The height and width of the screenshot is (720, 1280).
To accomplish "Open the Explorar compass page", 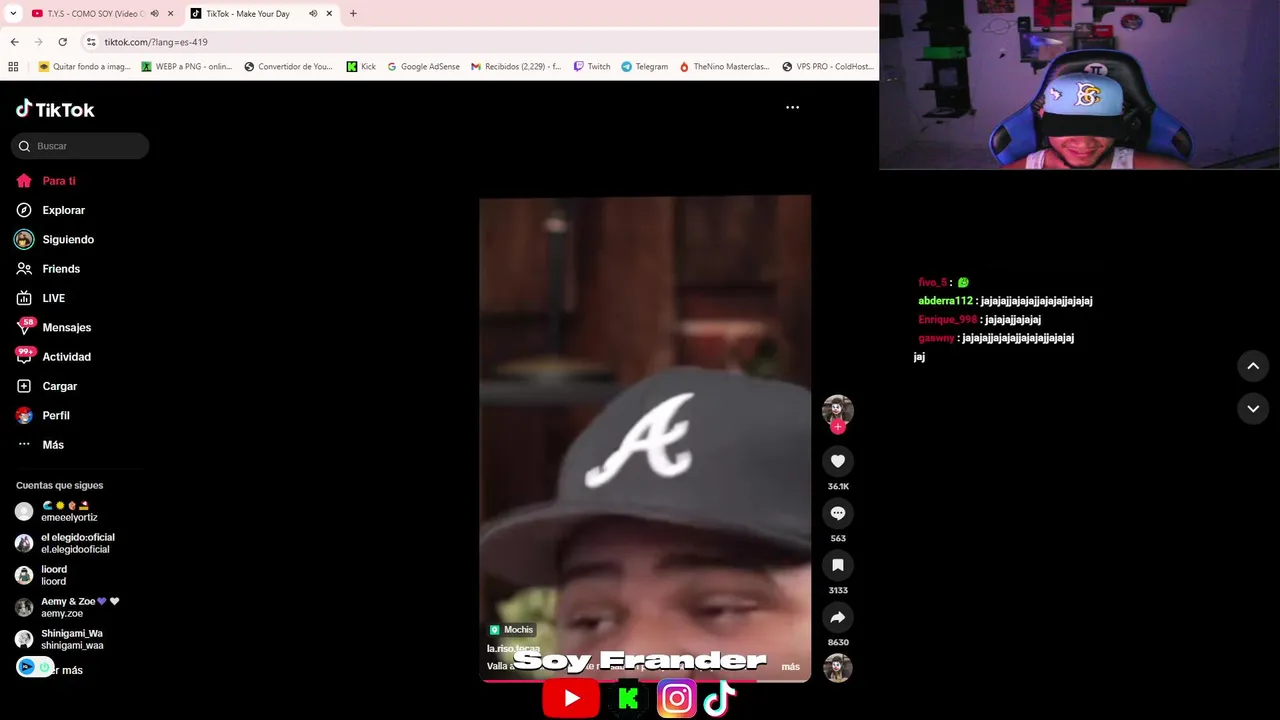I will tap(51, 210).
